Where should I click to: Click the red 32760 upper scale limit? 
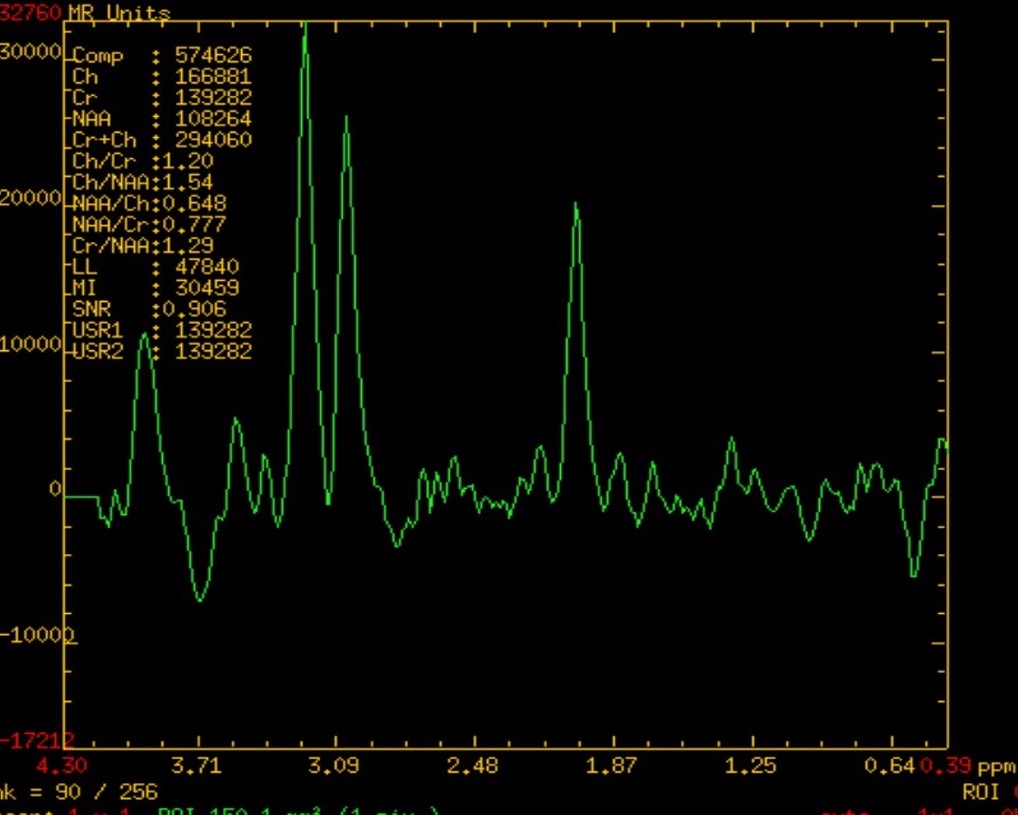pos(32,13)
